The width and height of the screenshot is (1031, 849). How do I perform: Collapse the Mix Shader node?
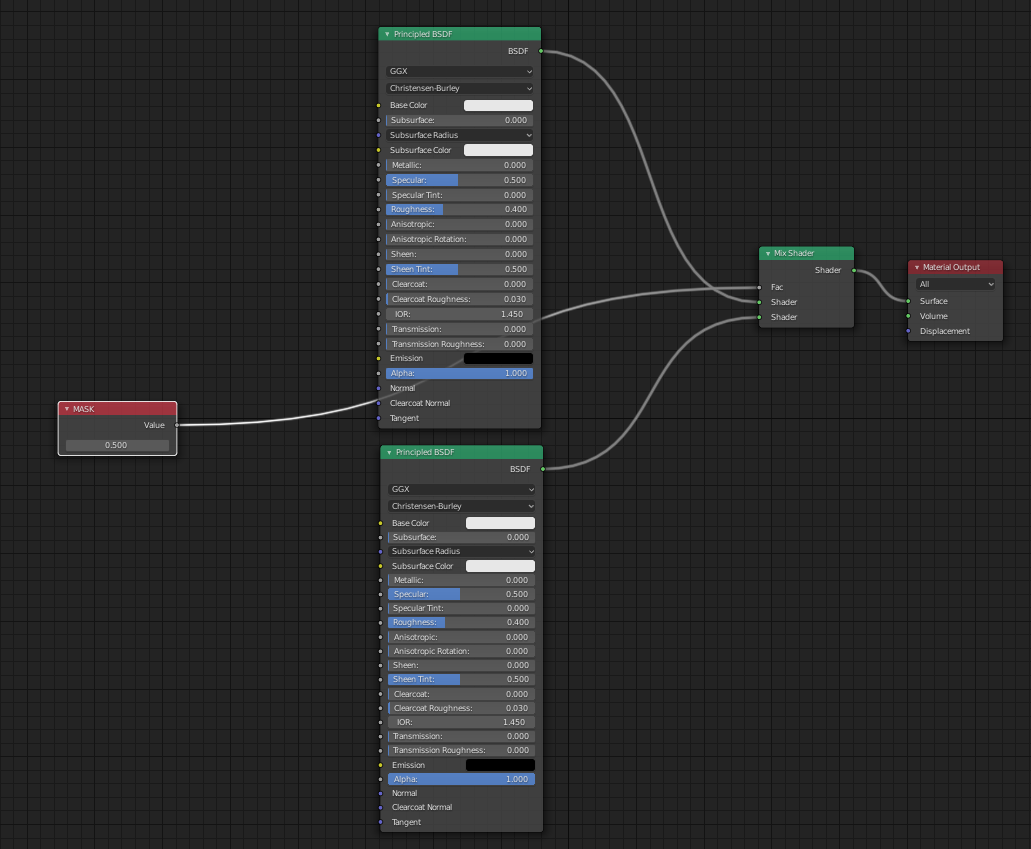pos(767,253)
